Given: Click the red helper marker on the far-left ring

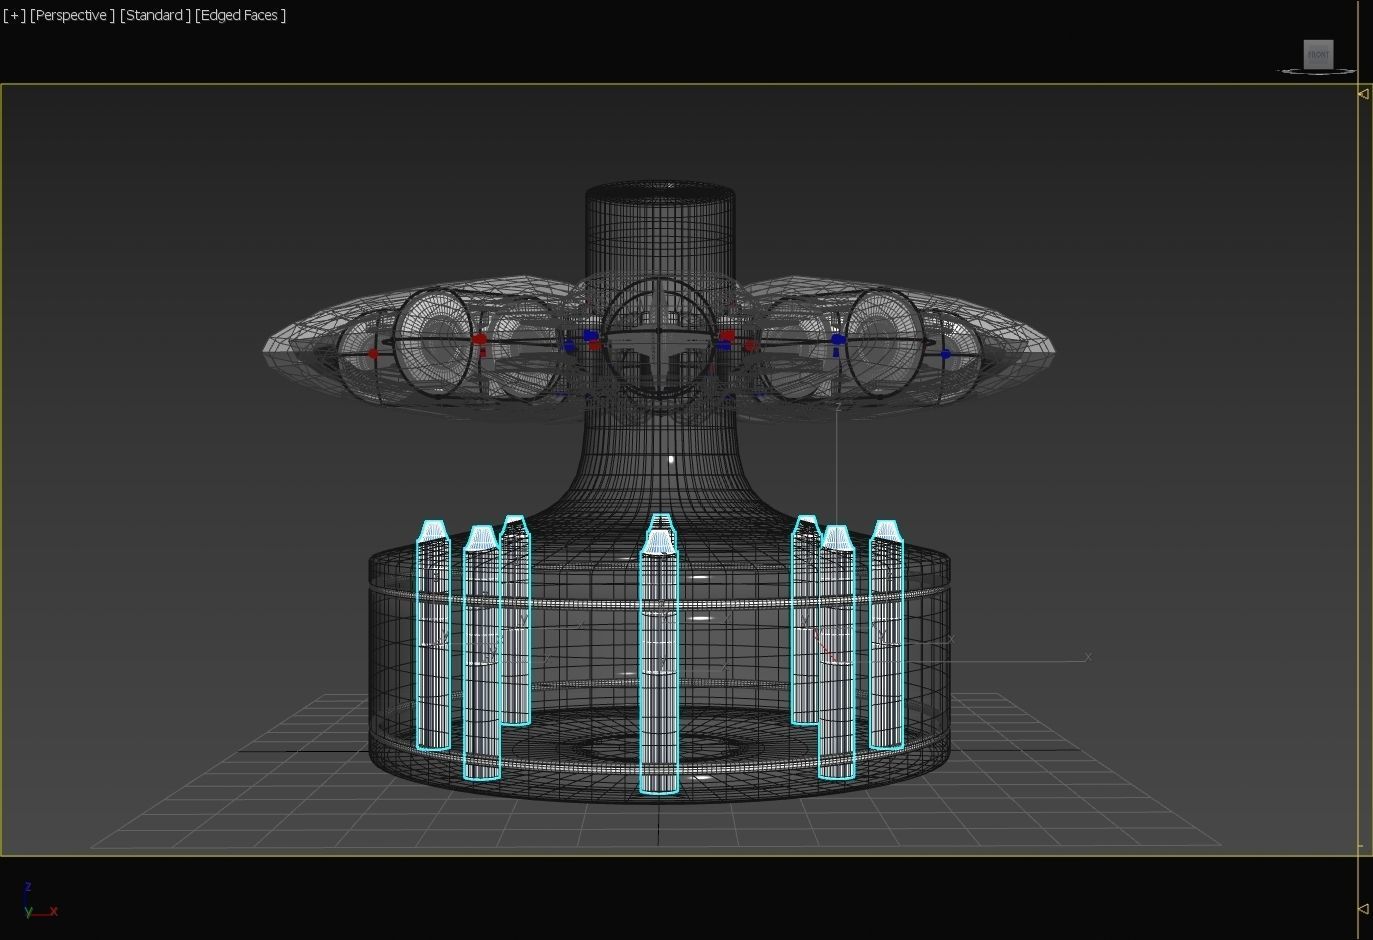Looking at the screenshot, I should click(x=373, y=353).
